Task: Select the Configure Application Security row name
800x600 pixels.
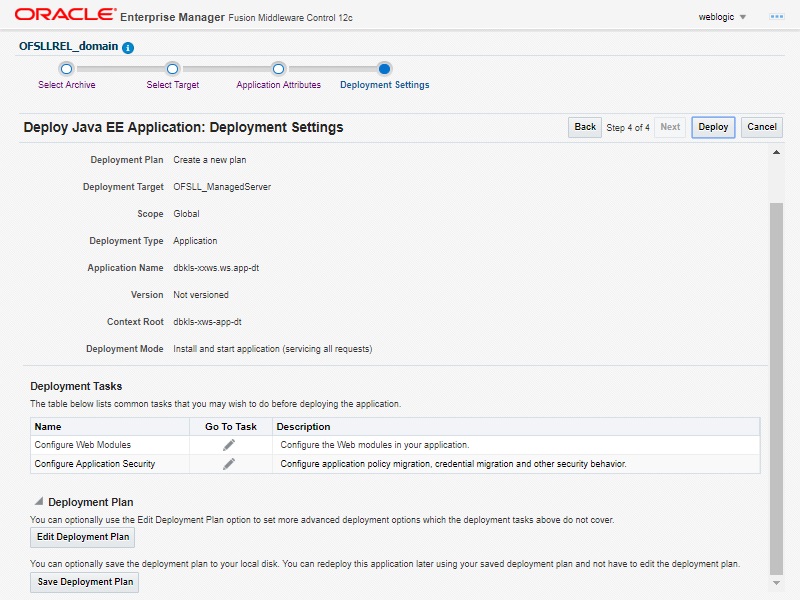Action: (95, 464)
